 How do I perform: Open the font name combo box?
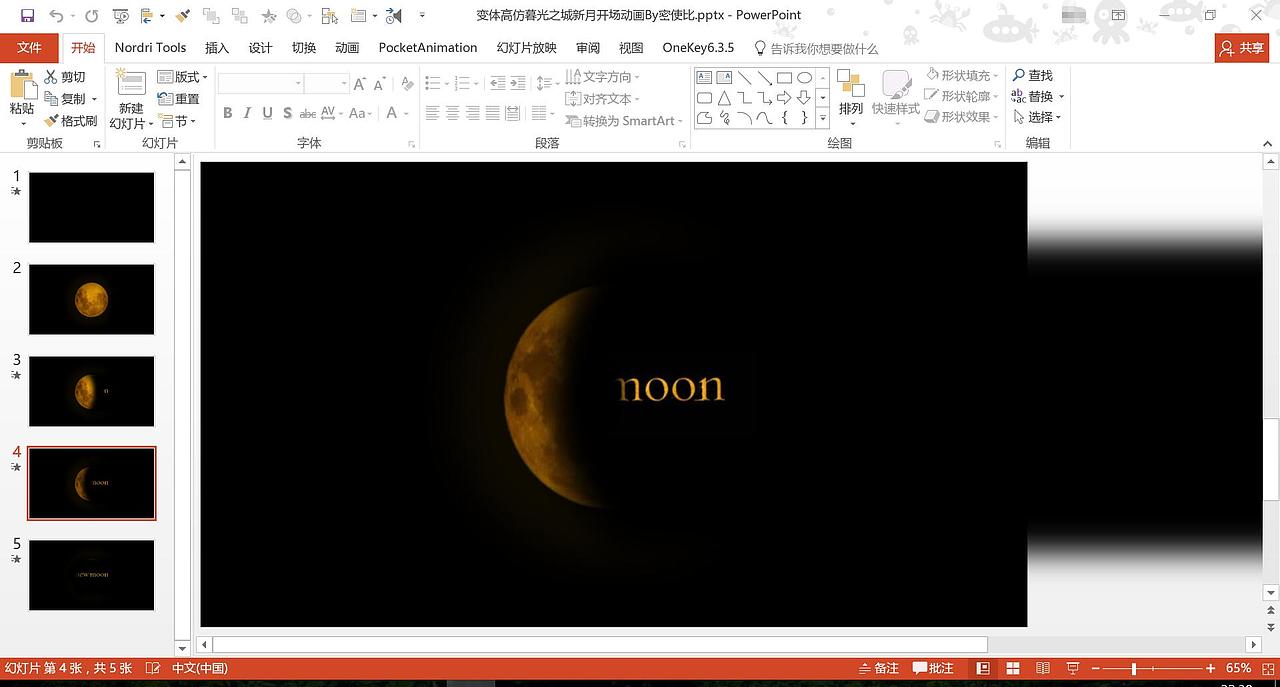coord(261,84)
